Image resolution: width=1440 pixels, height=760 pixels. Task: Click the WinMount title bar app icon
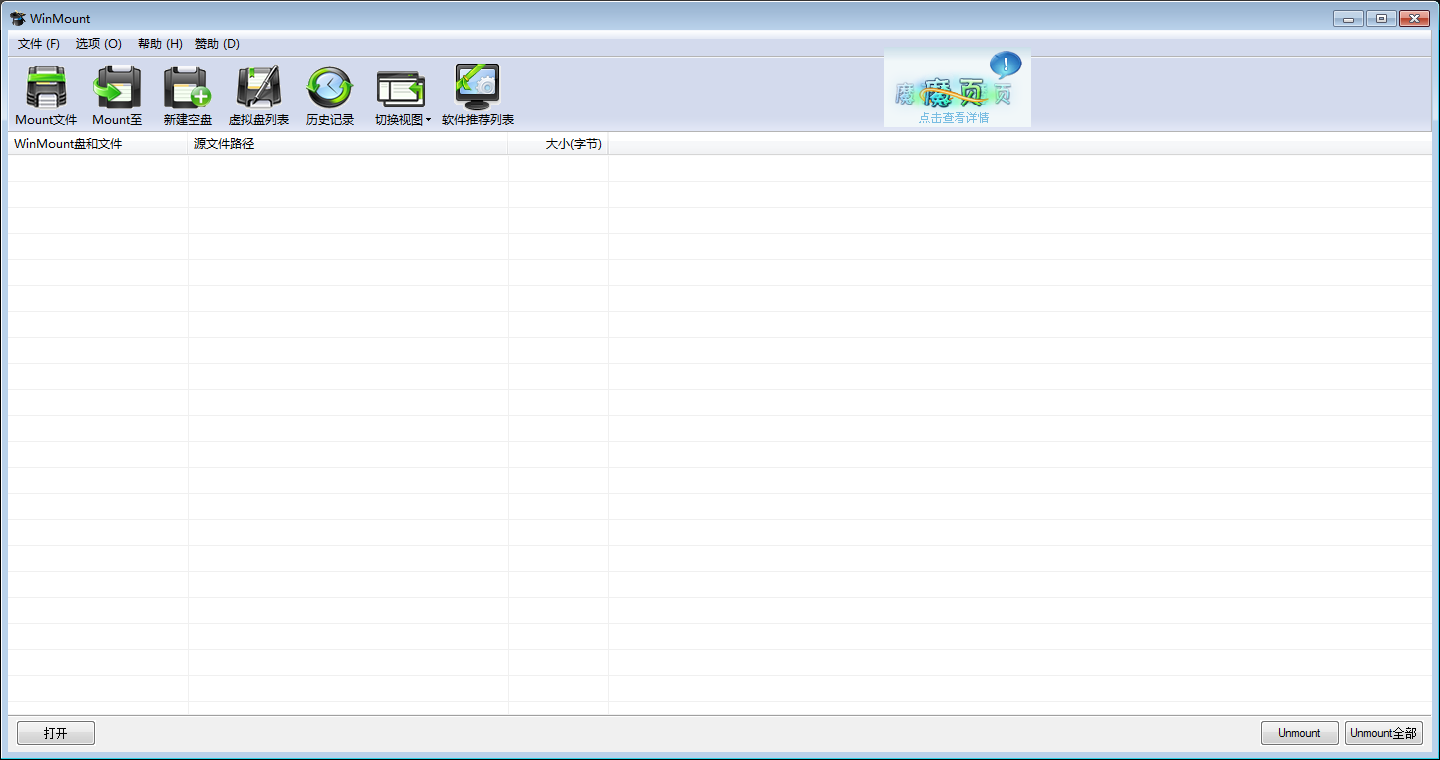pos(18,18)
